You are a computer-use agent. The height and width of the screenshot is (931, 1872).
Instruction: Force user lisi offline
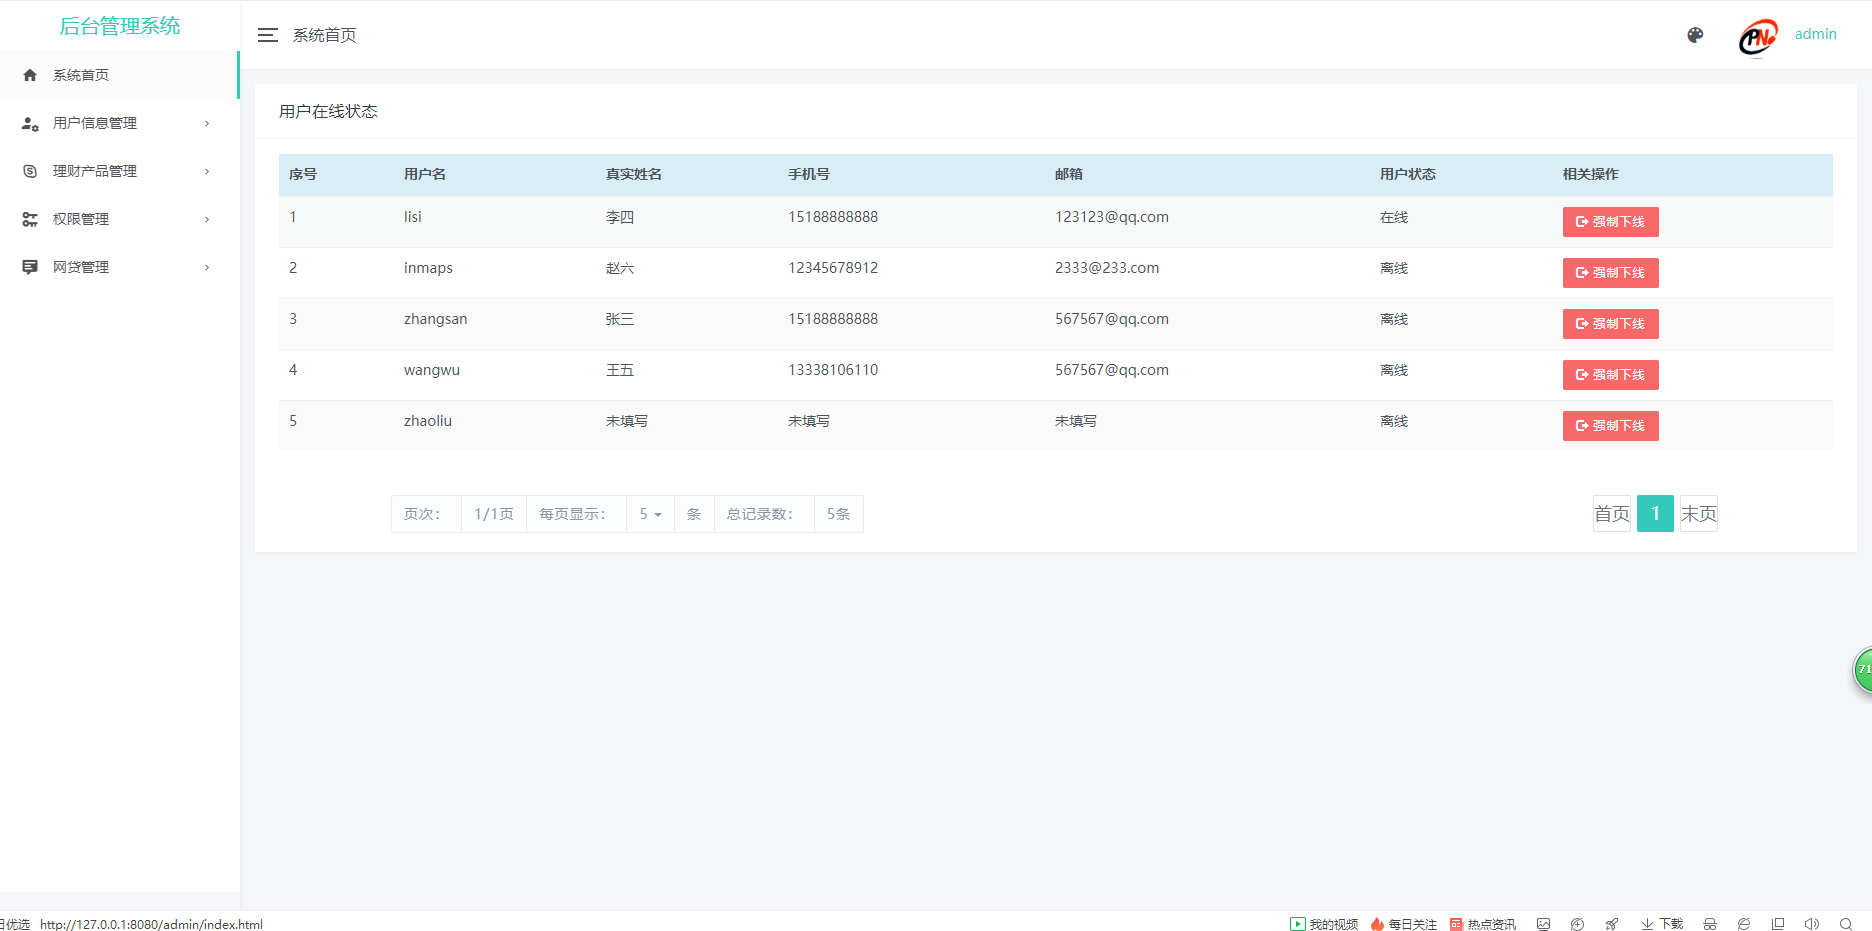coord(1610,222)
